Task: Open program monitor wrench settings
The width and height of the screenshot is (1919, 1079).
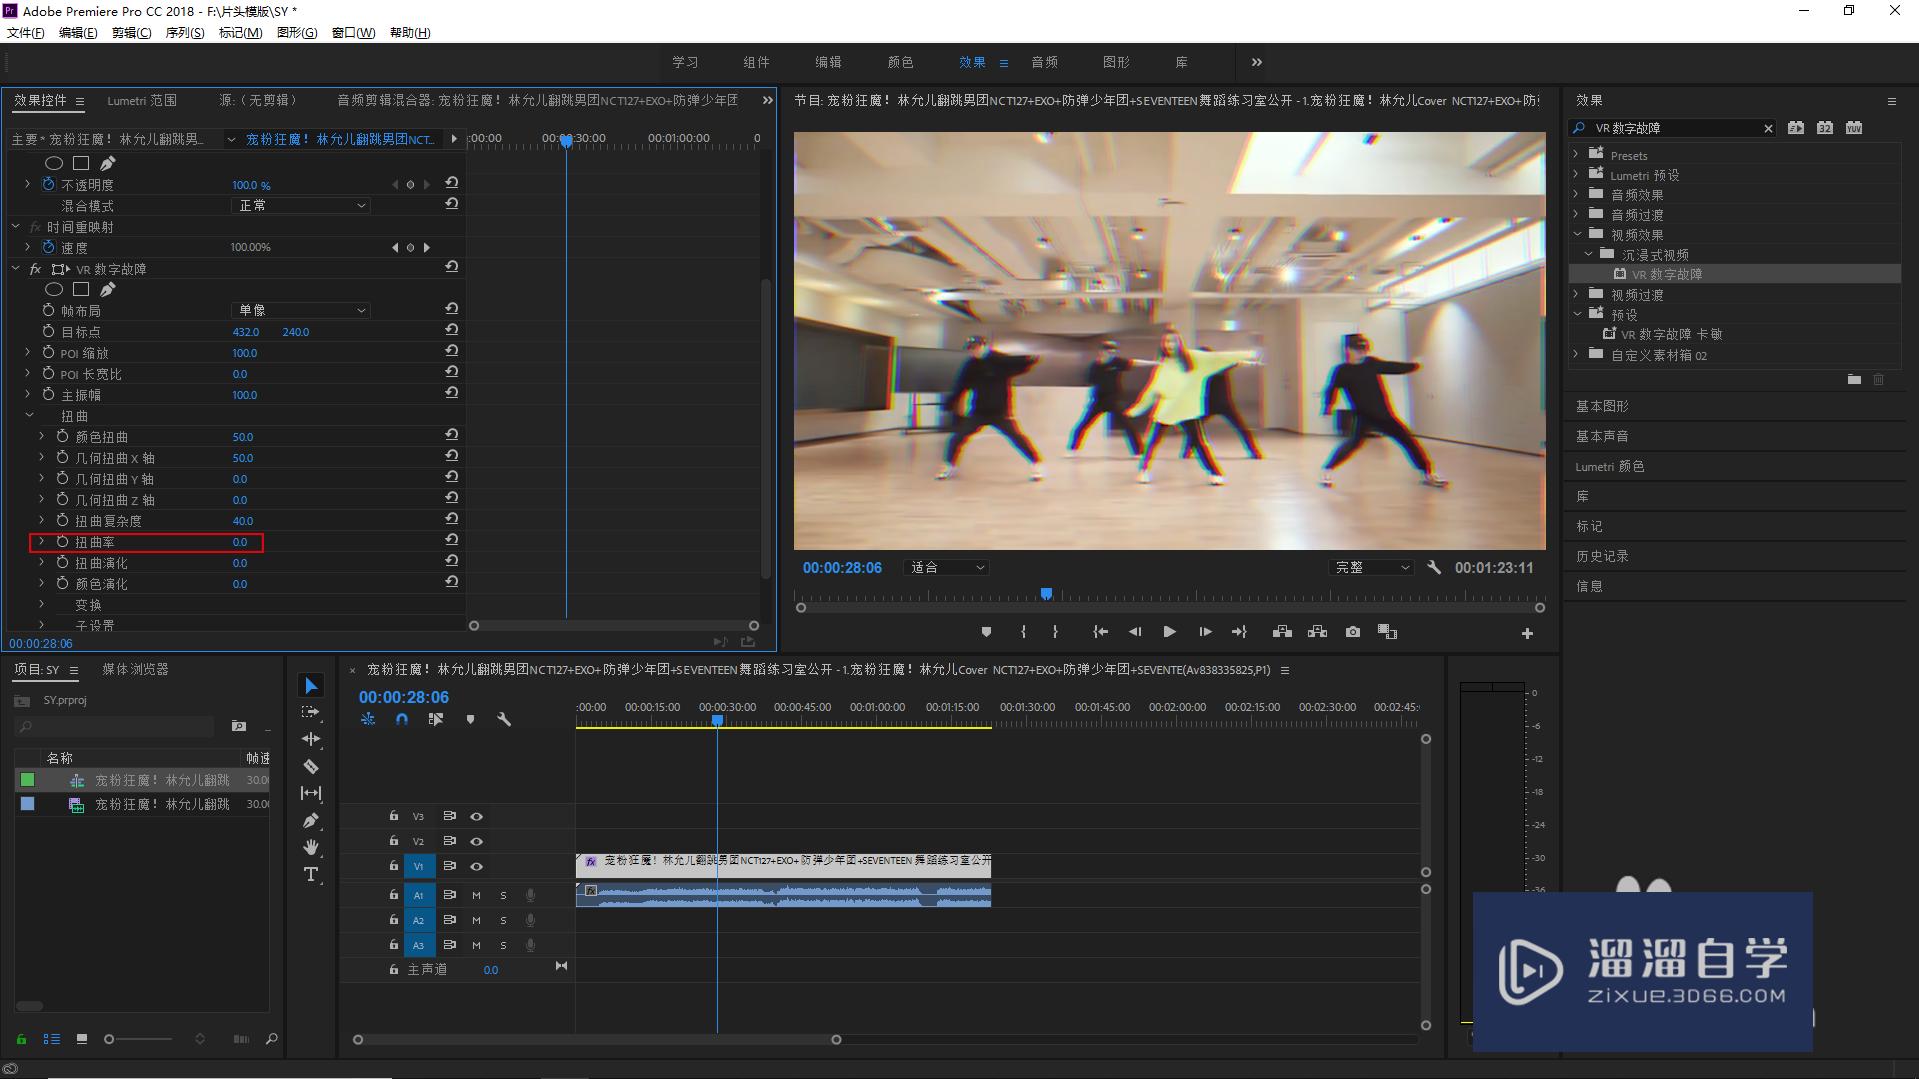Action: pos(1434,567)
